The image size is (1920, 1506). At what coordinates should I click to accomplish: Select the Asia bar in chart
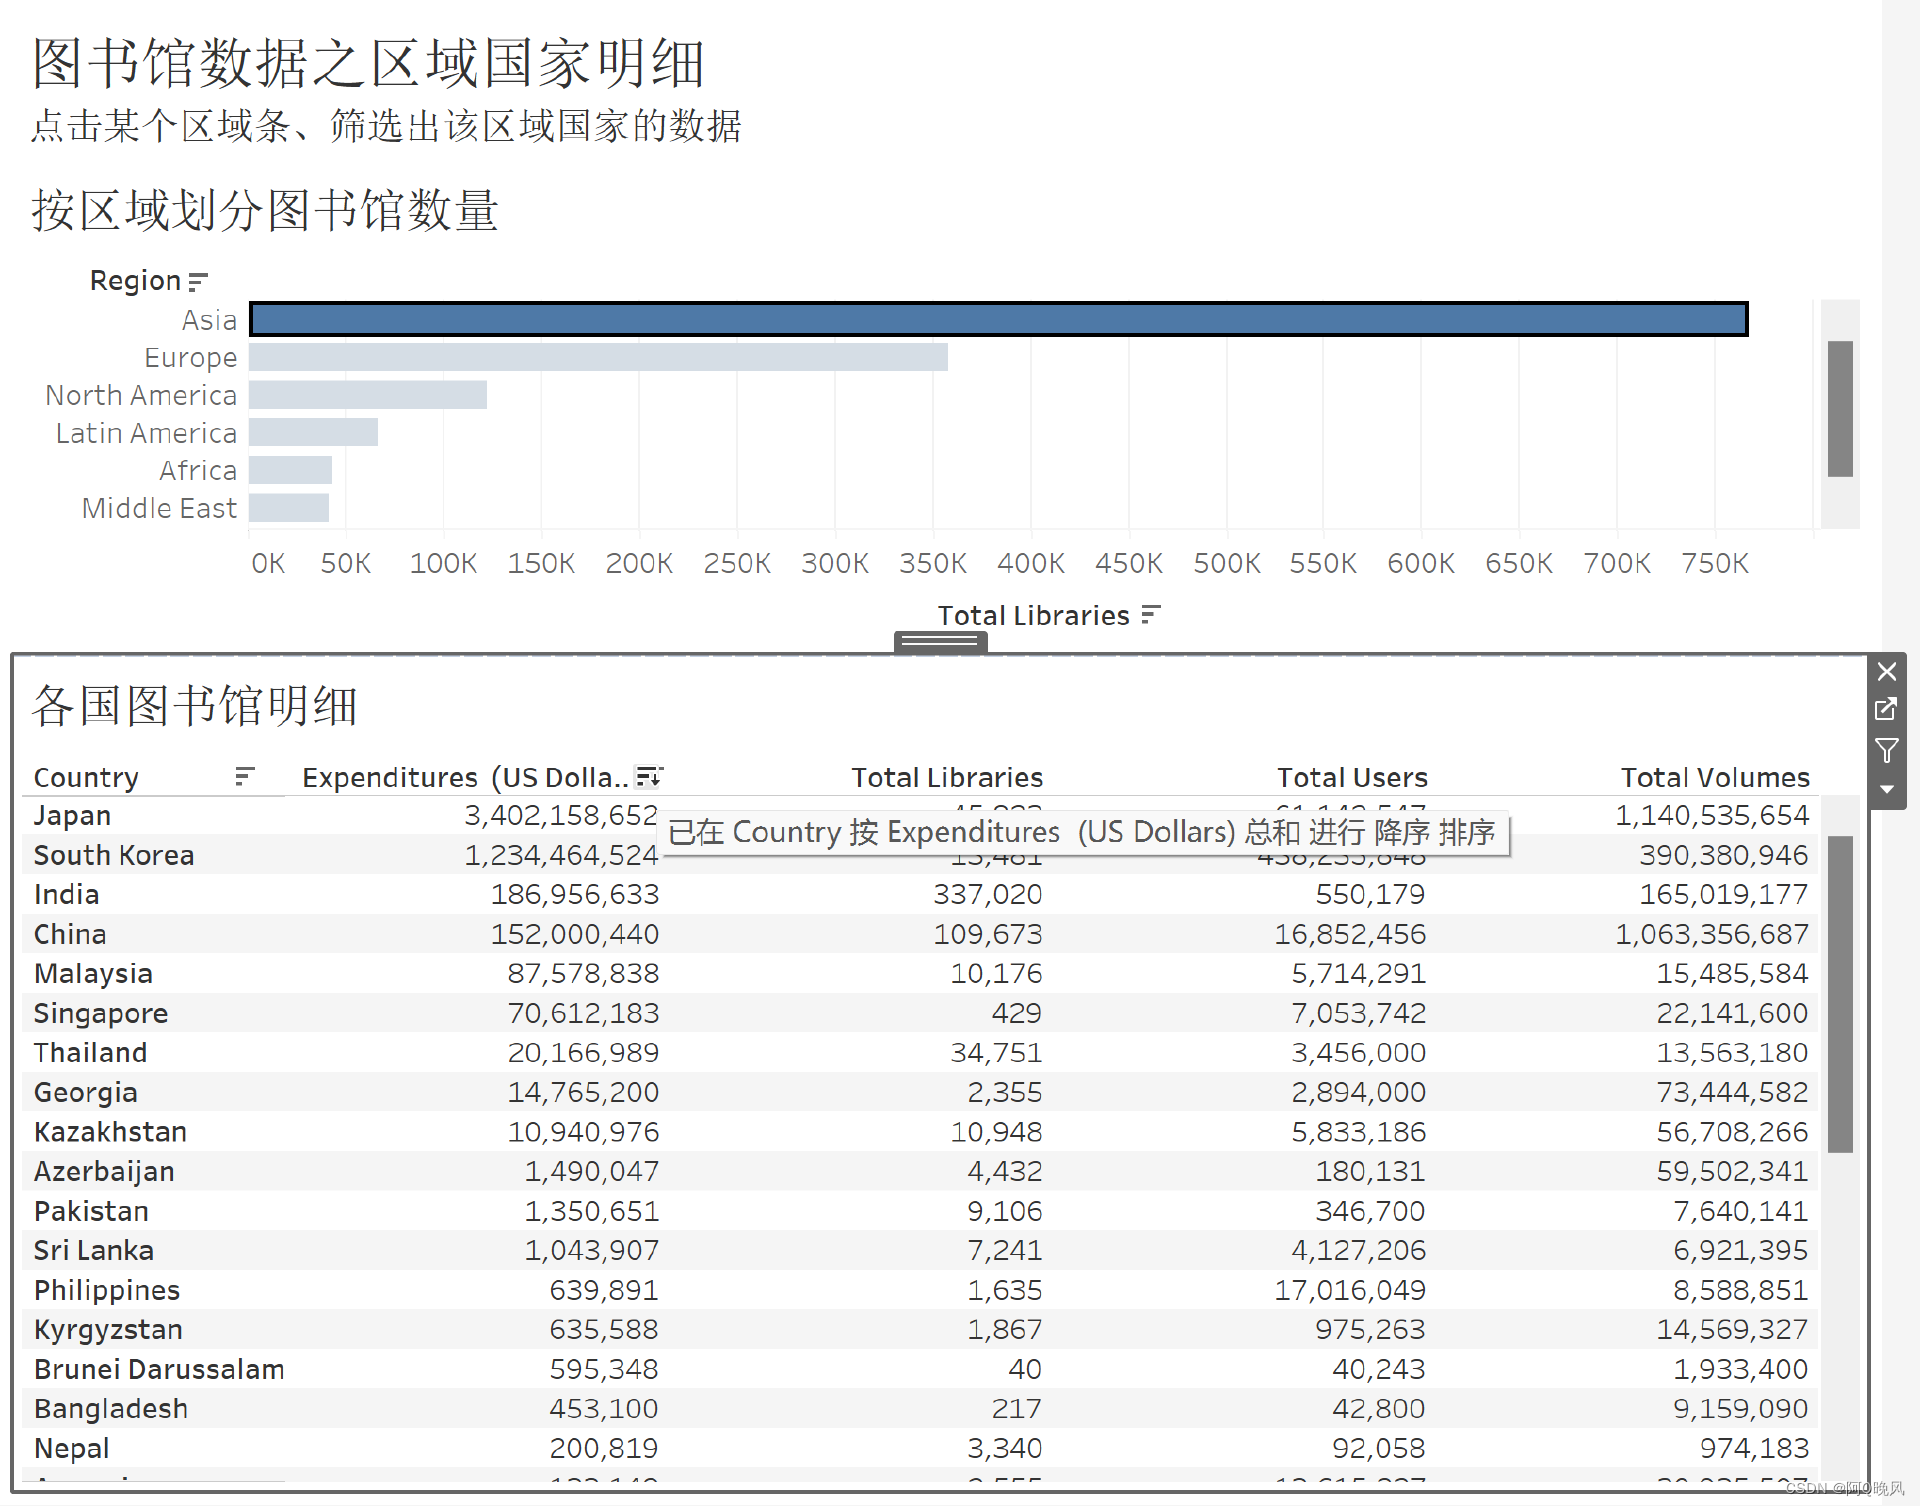click(998, 319)
